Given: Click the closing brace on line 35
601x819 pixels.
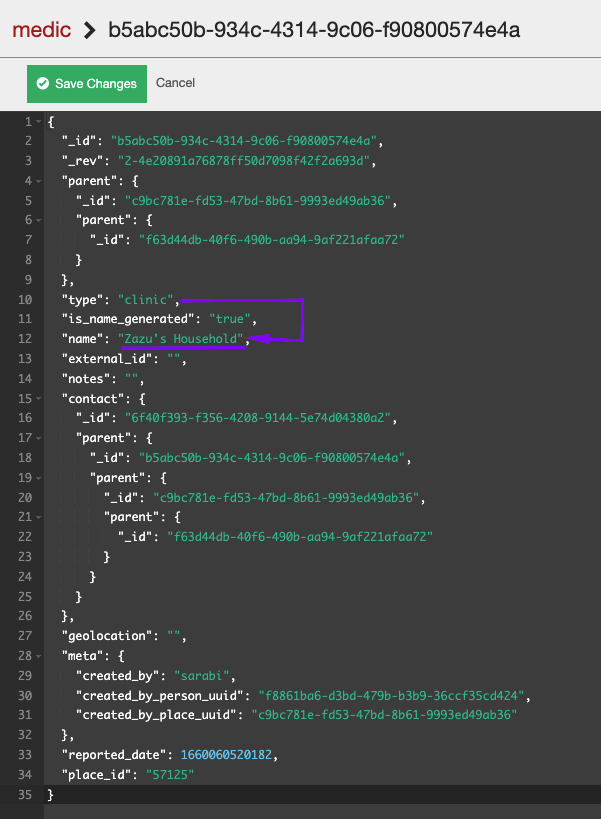Looking at the screenshot, I should pos(51,795).
